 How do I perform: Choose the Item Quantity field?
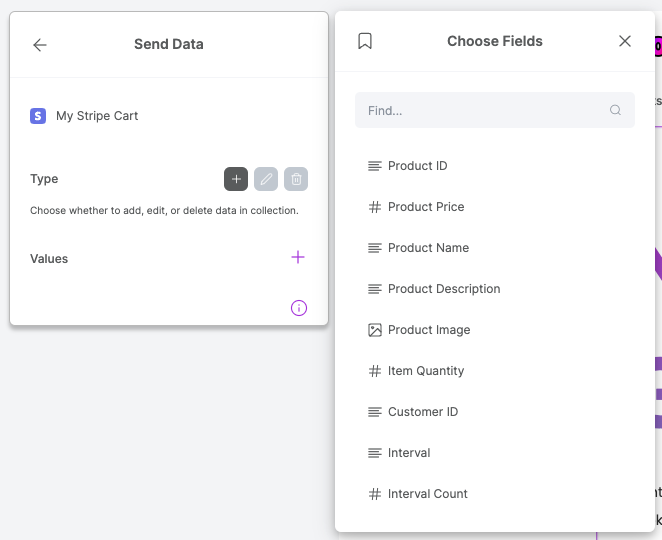click(x=425, y=371)
